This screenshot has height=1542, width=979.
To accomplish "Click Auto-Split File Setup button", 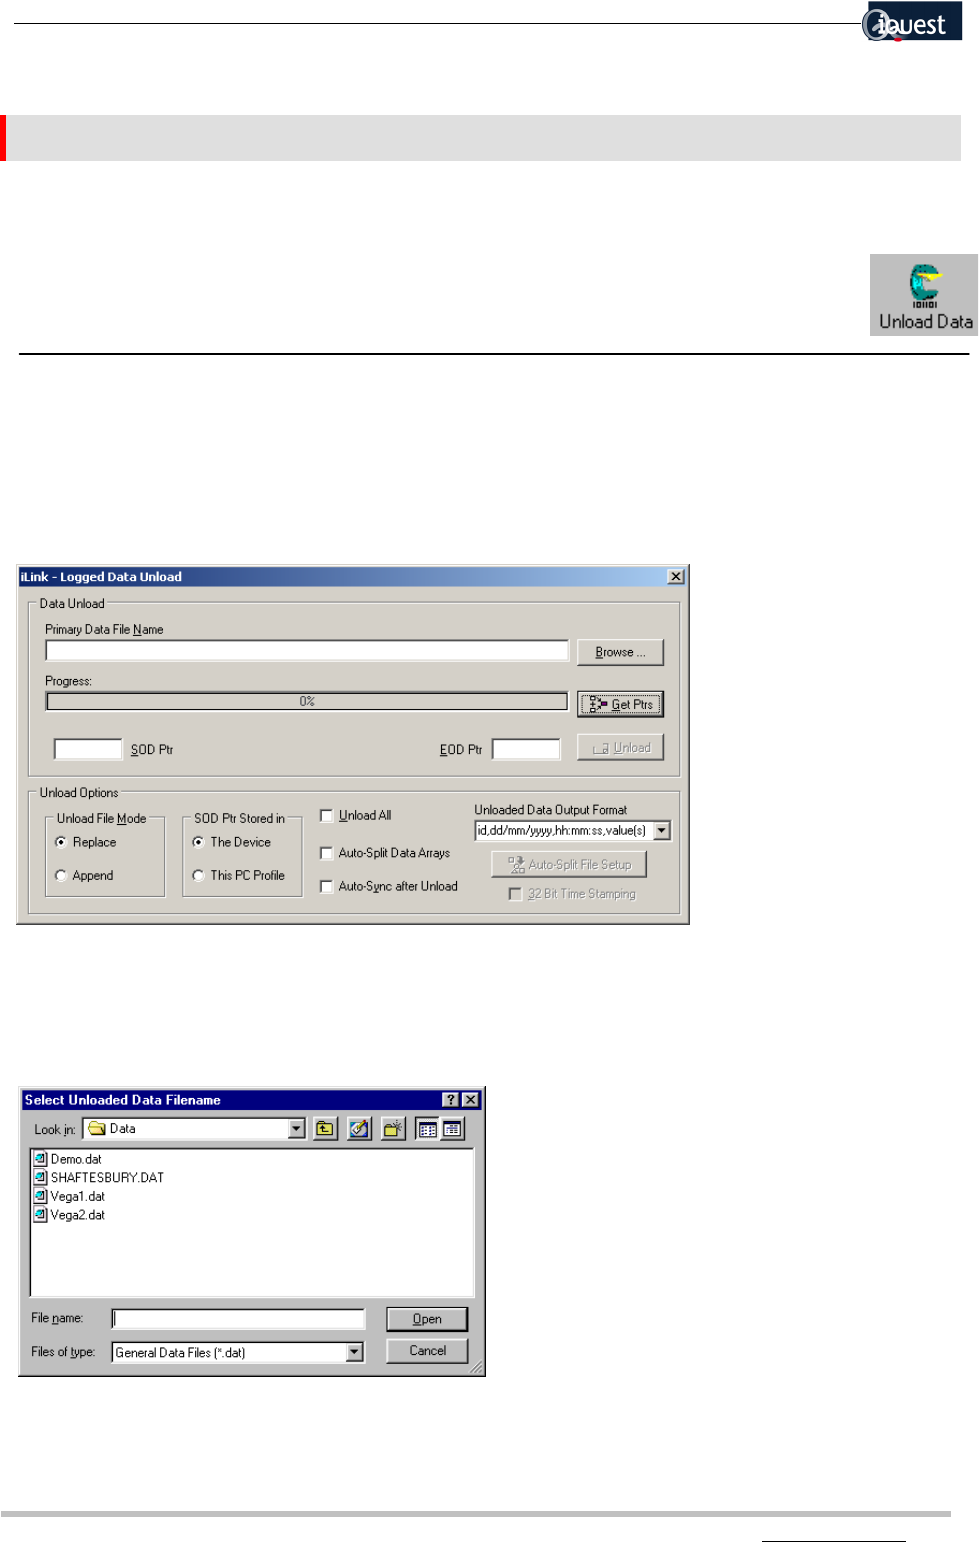I will click(x=569, y=864).
